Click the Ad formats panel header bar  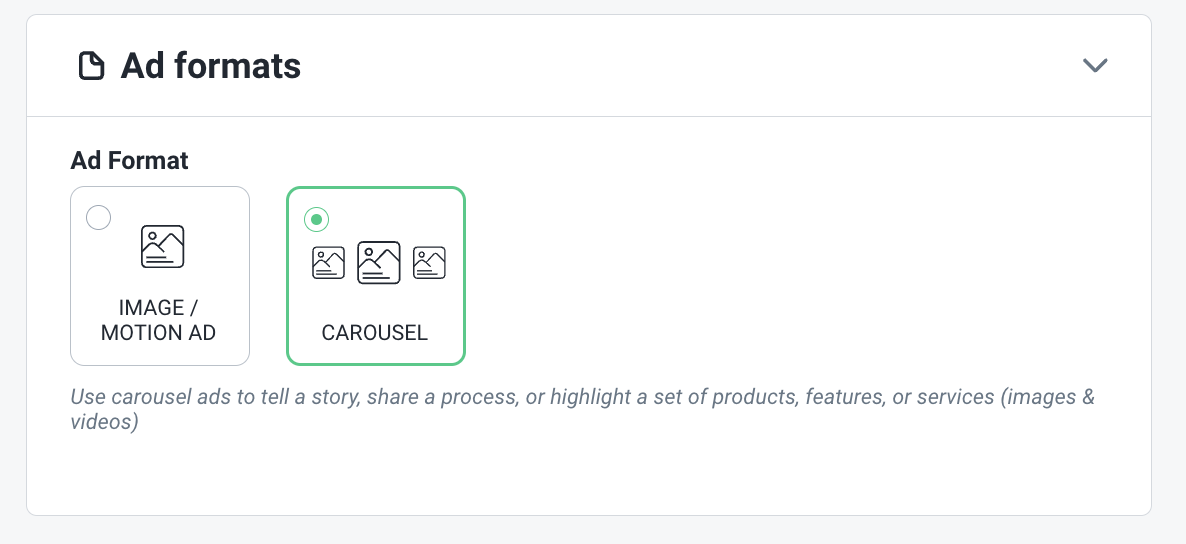click(588, 66)
